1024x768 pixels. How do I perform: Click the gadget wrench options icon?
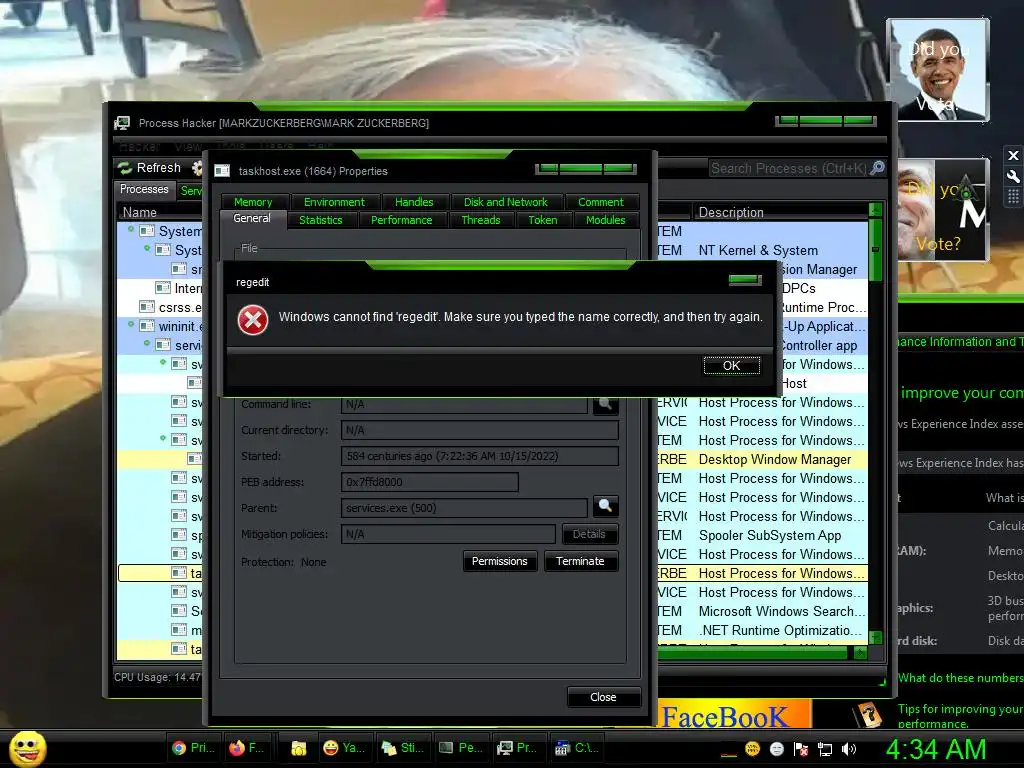click(x=1013, y=176)
